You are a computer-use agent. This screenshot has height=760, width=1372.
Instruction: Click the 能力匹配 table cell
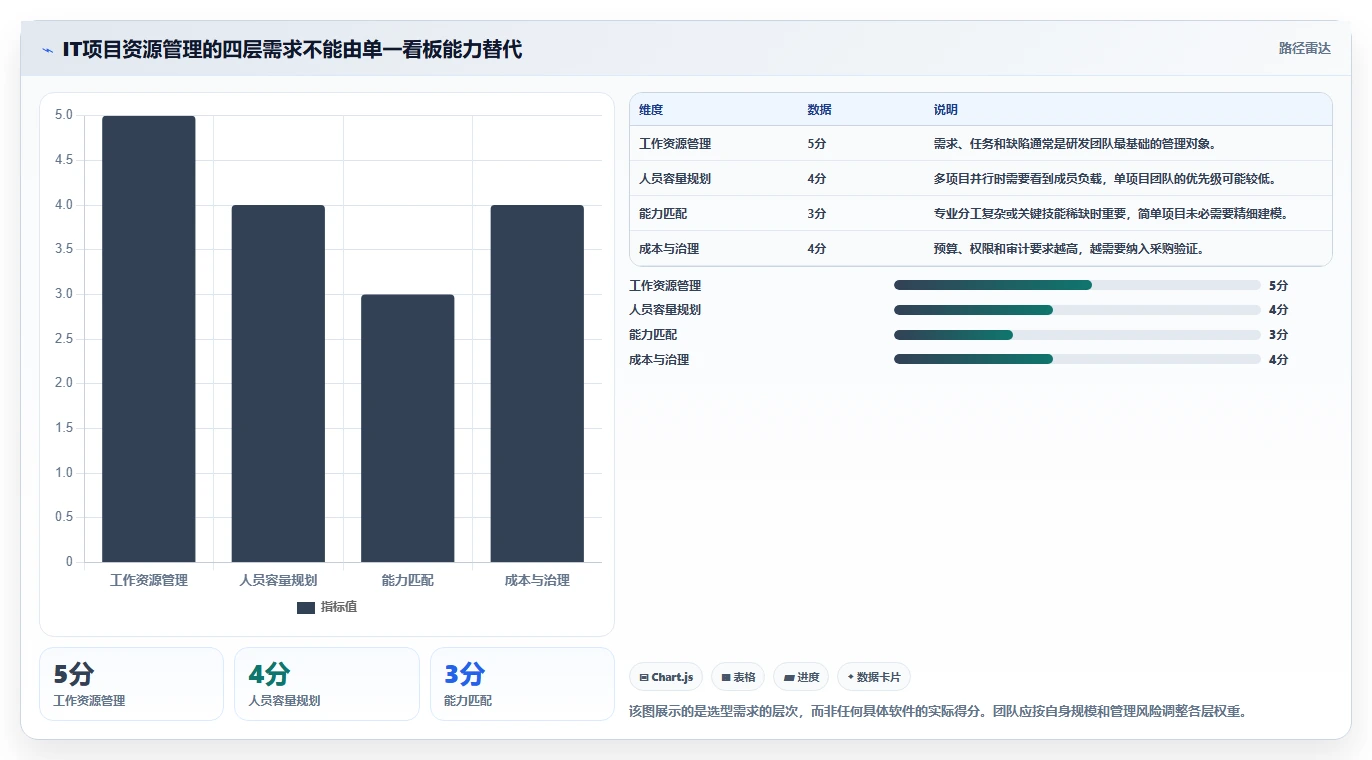pyautogui.click(x=663, y=214)
